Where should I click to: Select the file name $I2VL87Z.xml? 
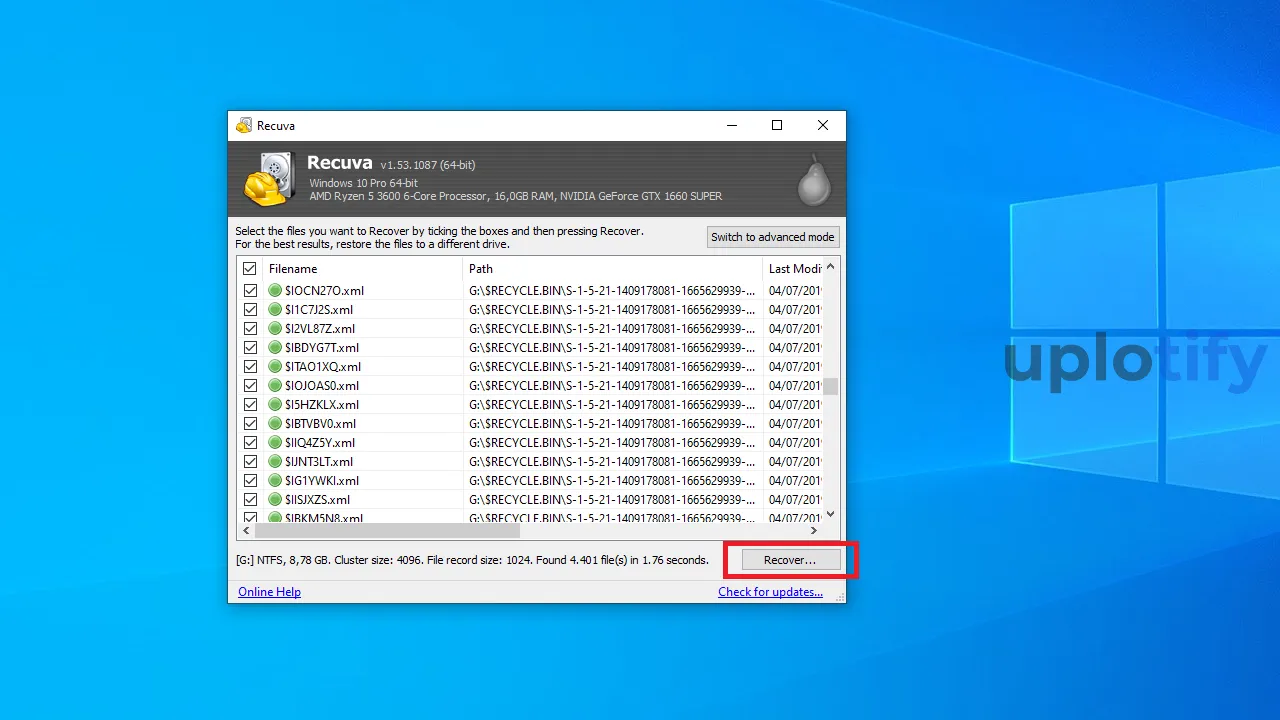320,329
